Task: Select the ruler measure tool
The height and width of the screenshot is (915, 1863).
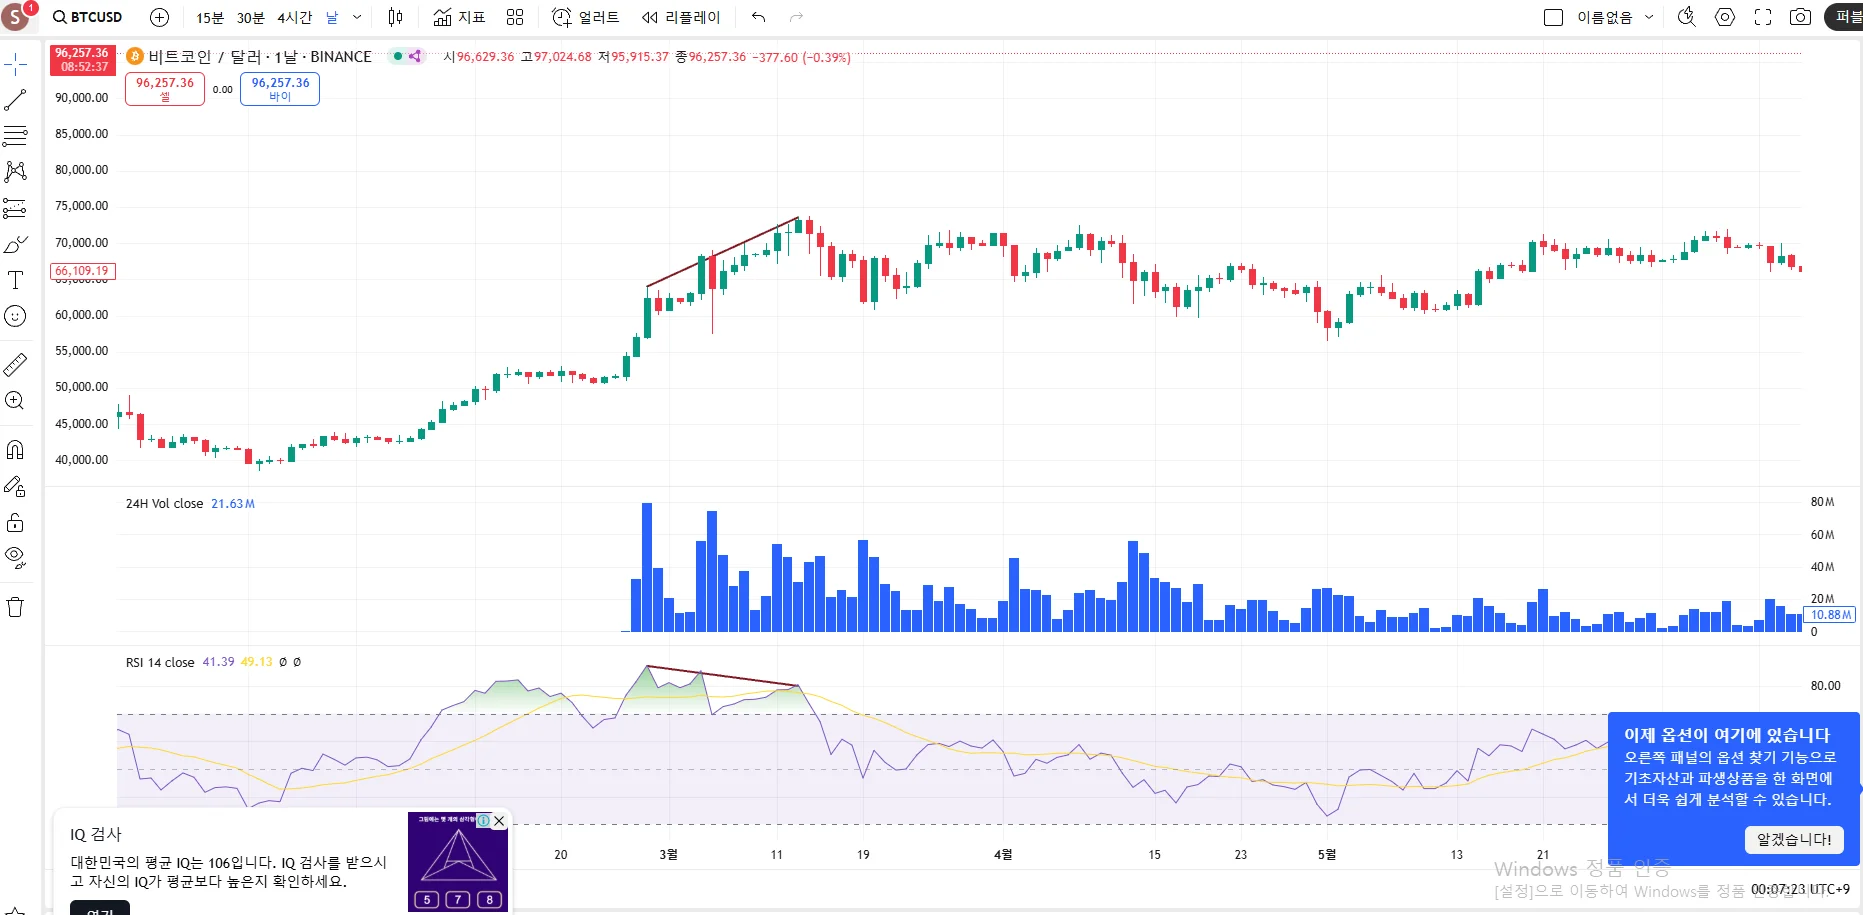Action: pos(16,365)
